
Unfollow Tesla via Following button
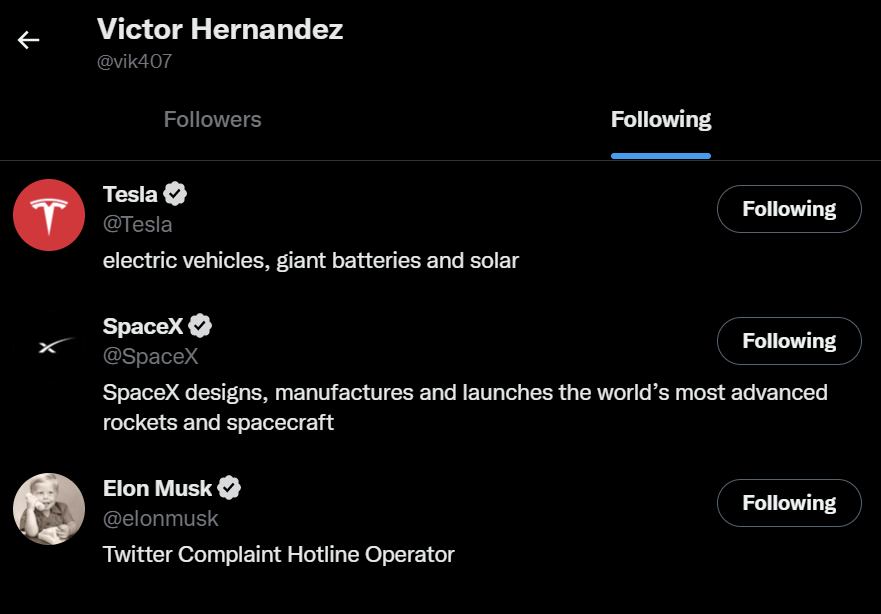[789, 209]
